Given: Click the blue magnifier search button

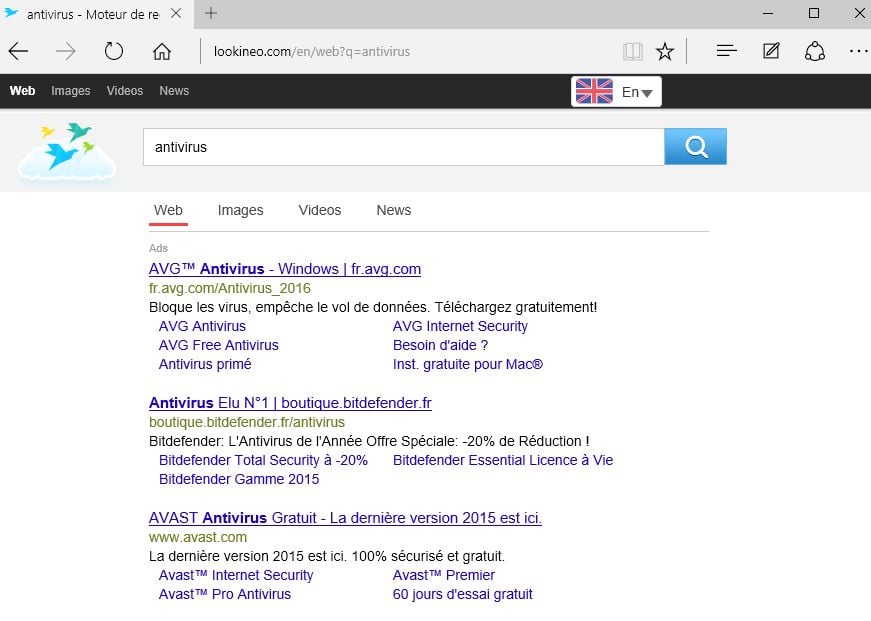Looking at the screenshot, I should click(x=695, y=147).
